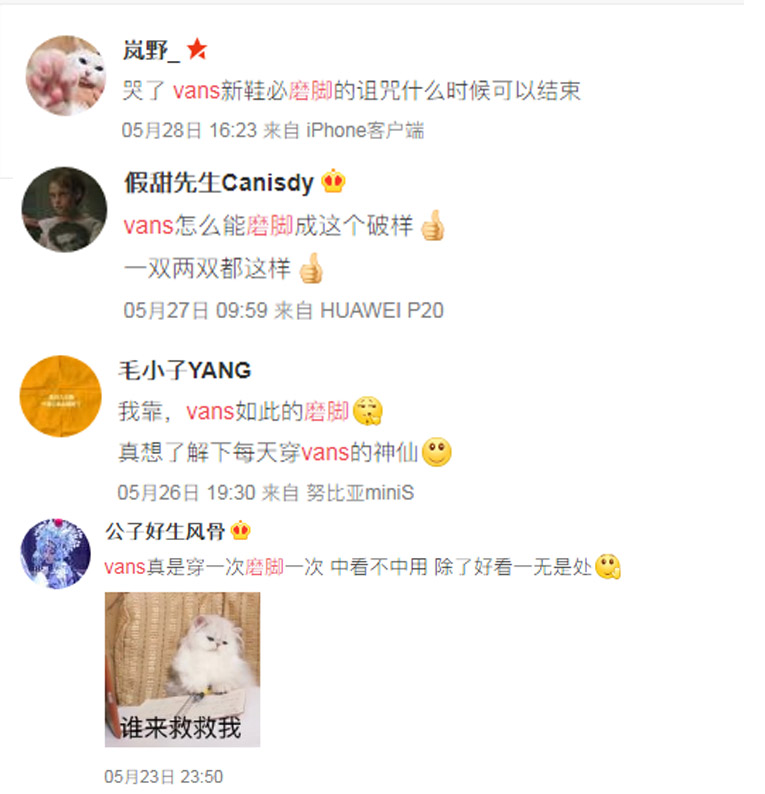Click vans keyword in 岚野_ post

(196, 91)
